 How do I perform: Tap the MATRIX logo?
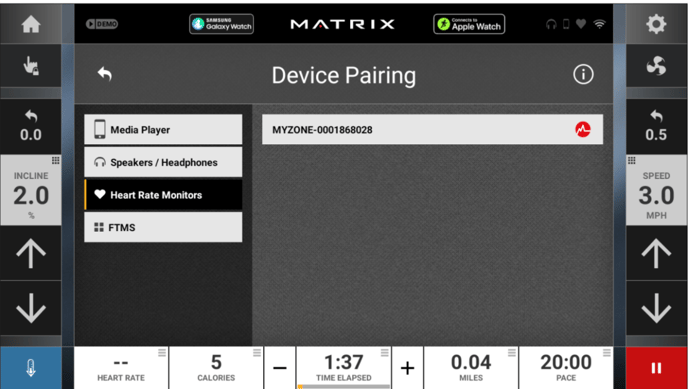[x=343, y=24]
